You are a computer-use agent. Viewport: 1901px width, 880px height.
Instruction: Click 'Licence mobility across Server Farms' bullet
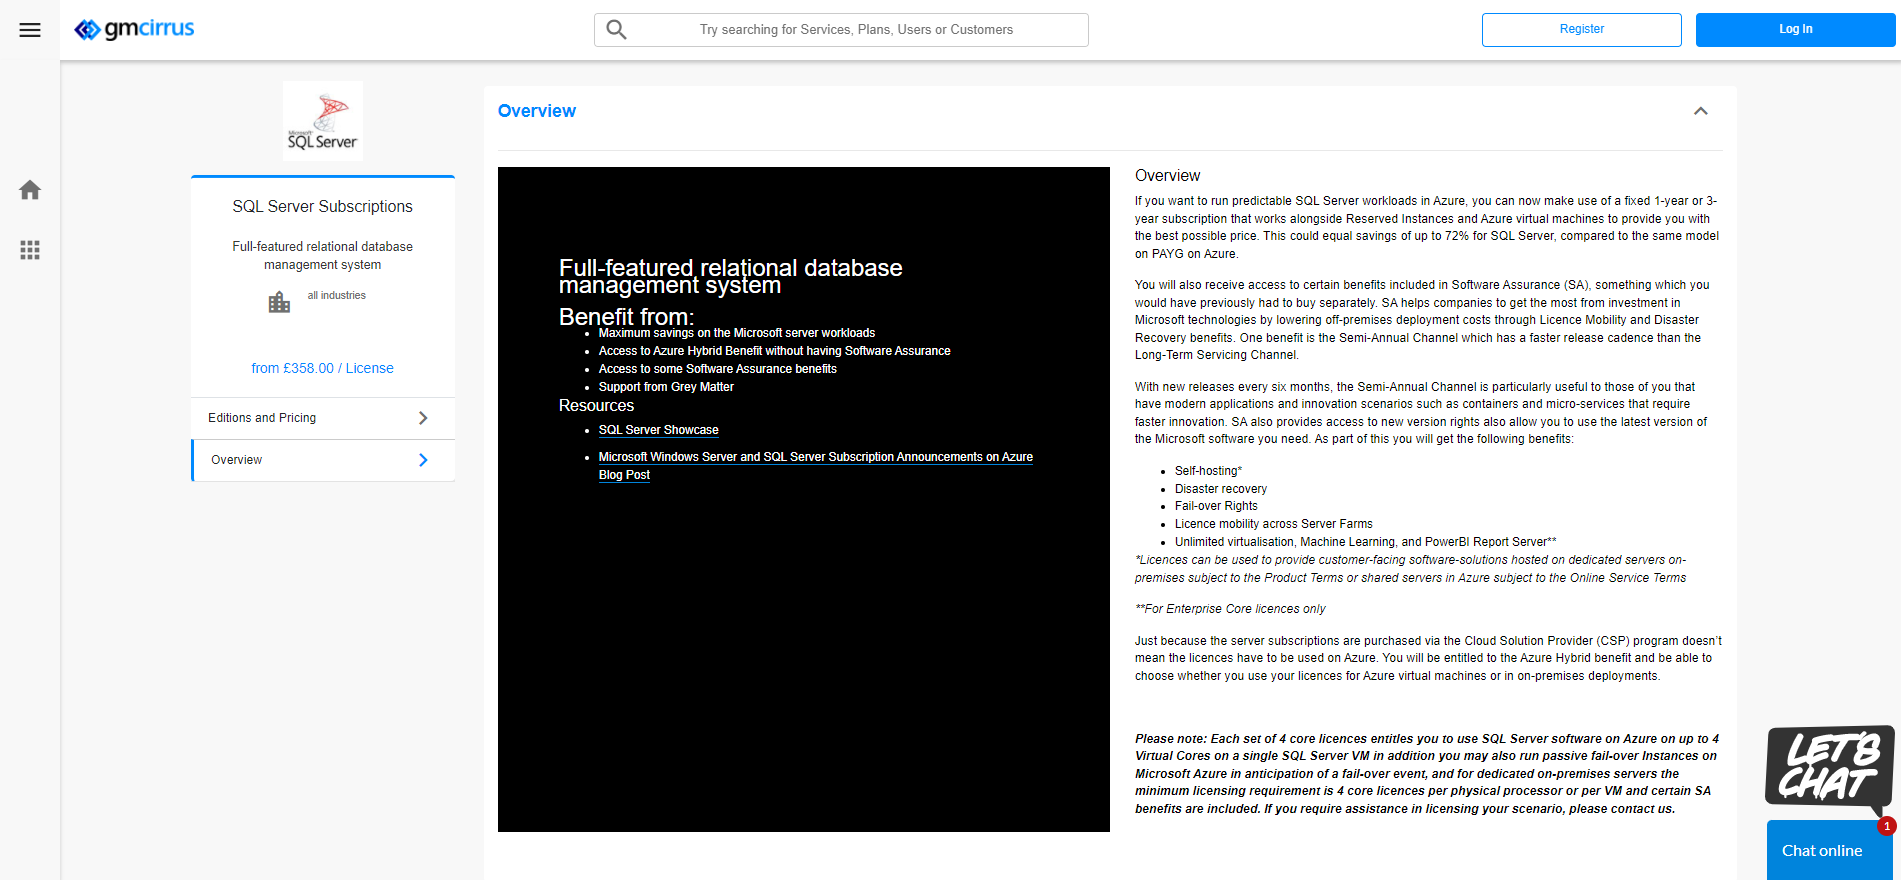1274,524
